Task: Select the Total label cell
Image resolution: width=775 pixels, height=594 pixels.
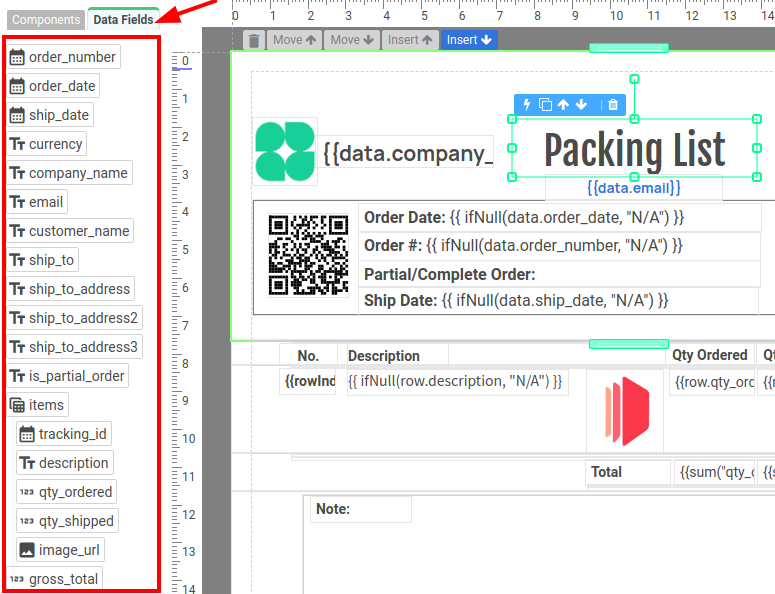Action: click(x=628, y=472)
